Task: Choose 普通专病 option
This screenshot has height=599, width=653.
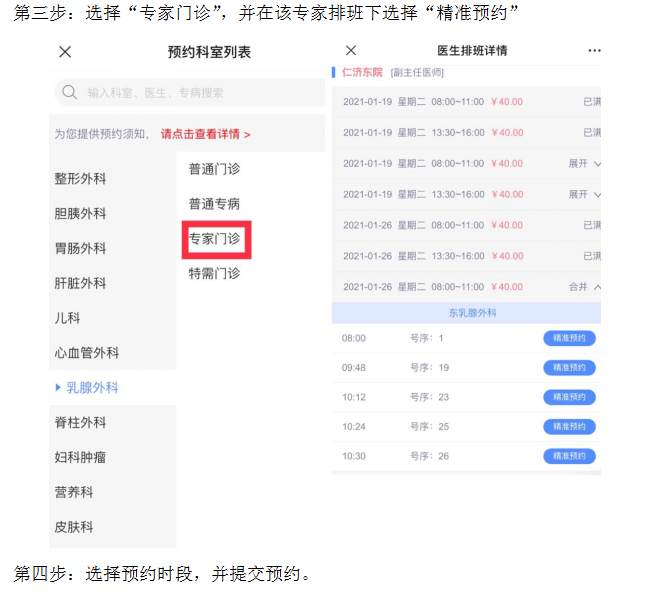Action: click(x=215, y=204)
